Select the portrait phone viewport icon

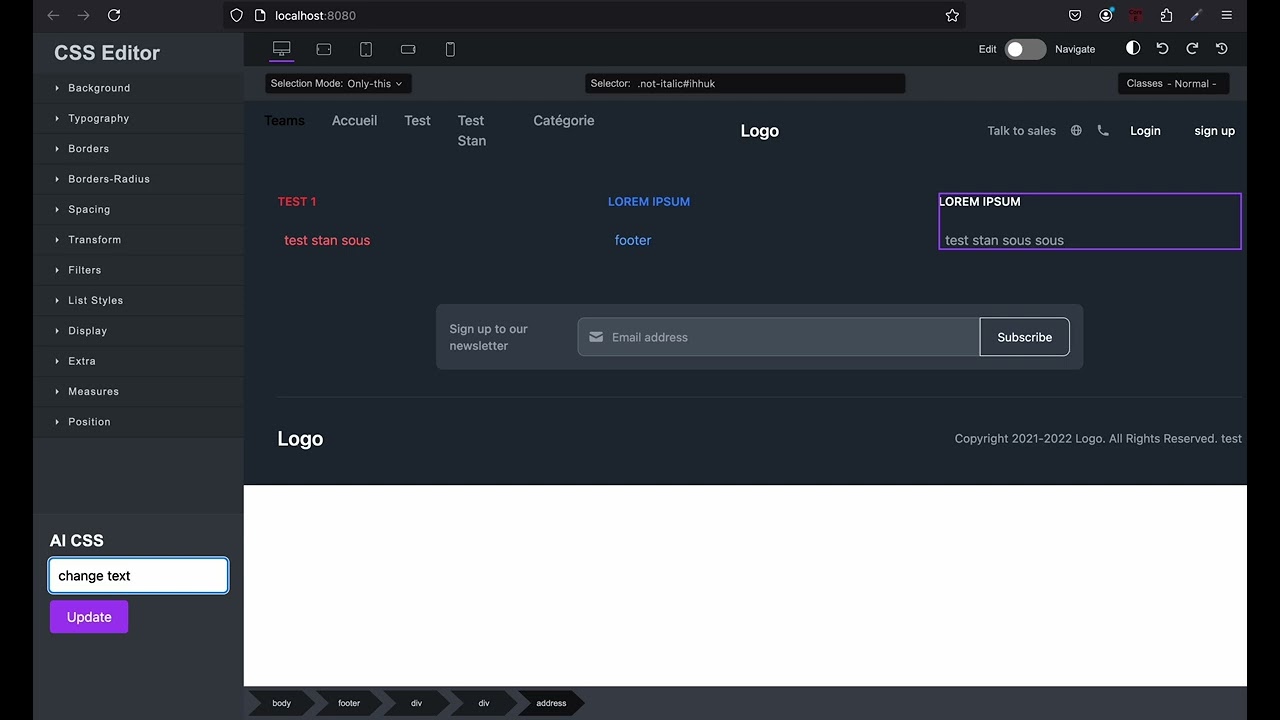pyautogui.click(x=450, y=49)
